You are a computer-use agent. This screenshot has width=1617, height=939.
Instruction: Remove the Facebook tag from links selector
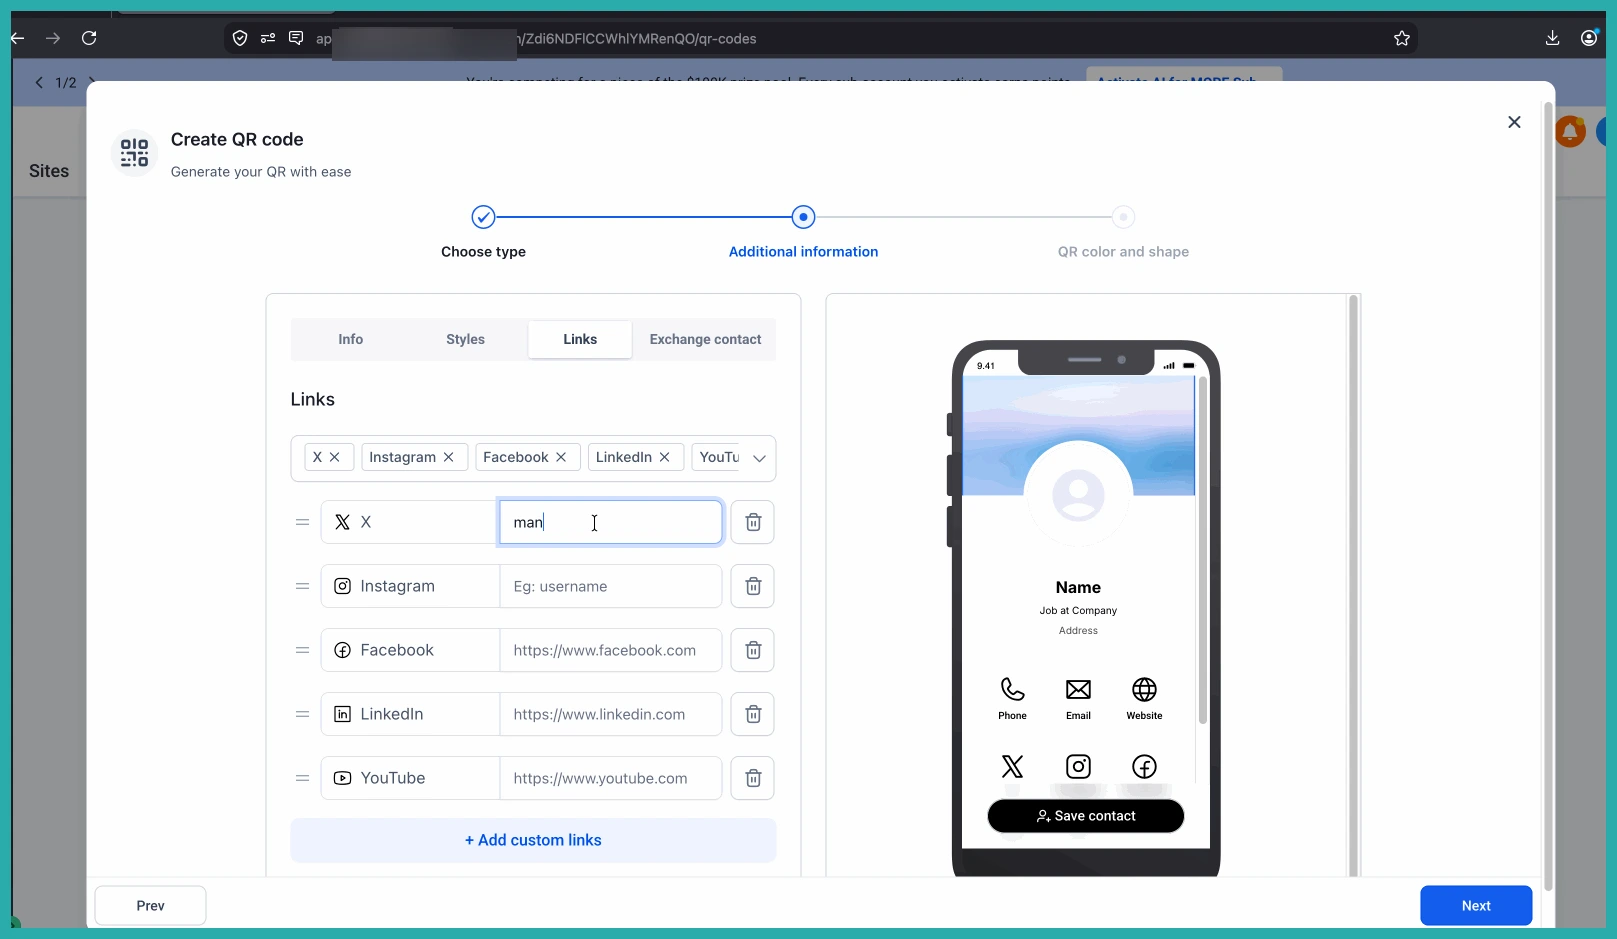point(561,457)
